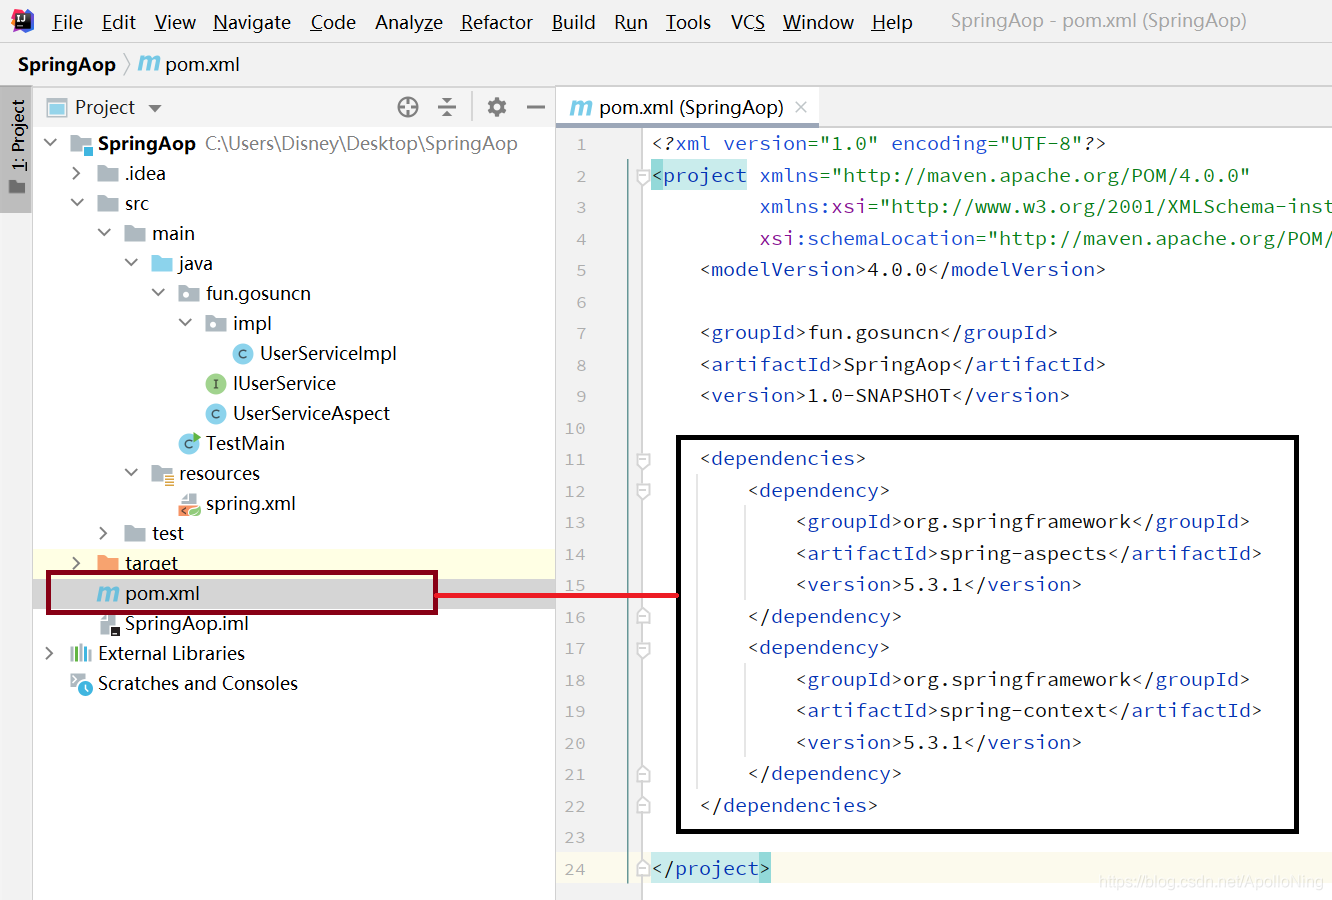Click the fun.gosuncn package icon

(189, 293)
